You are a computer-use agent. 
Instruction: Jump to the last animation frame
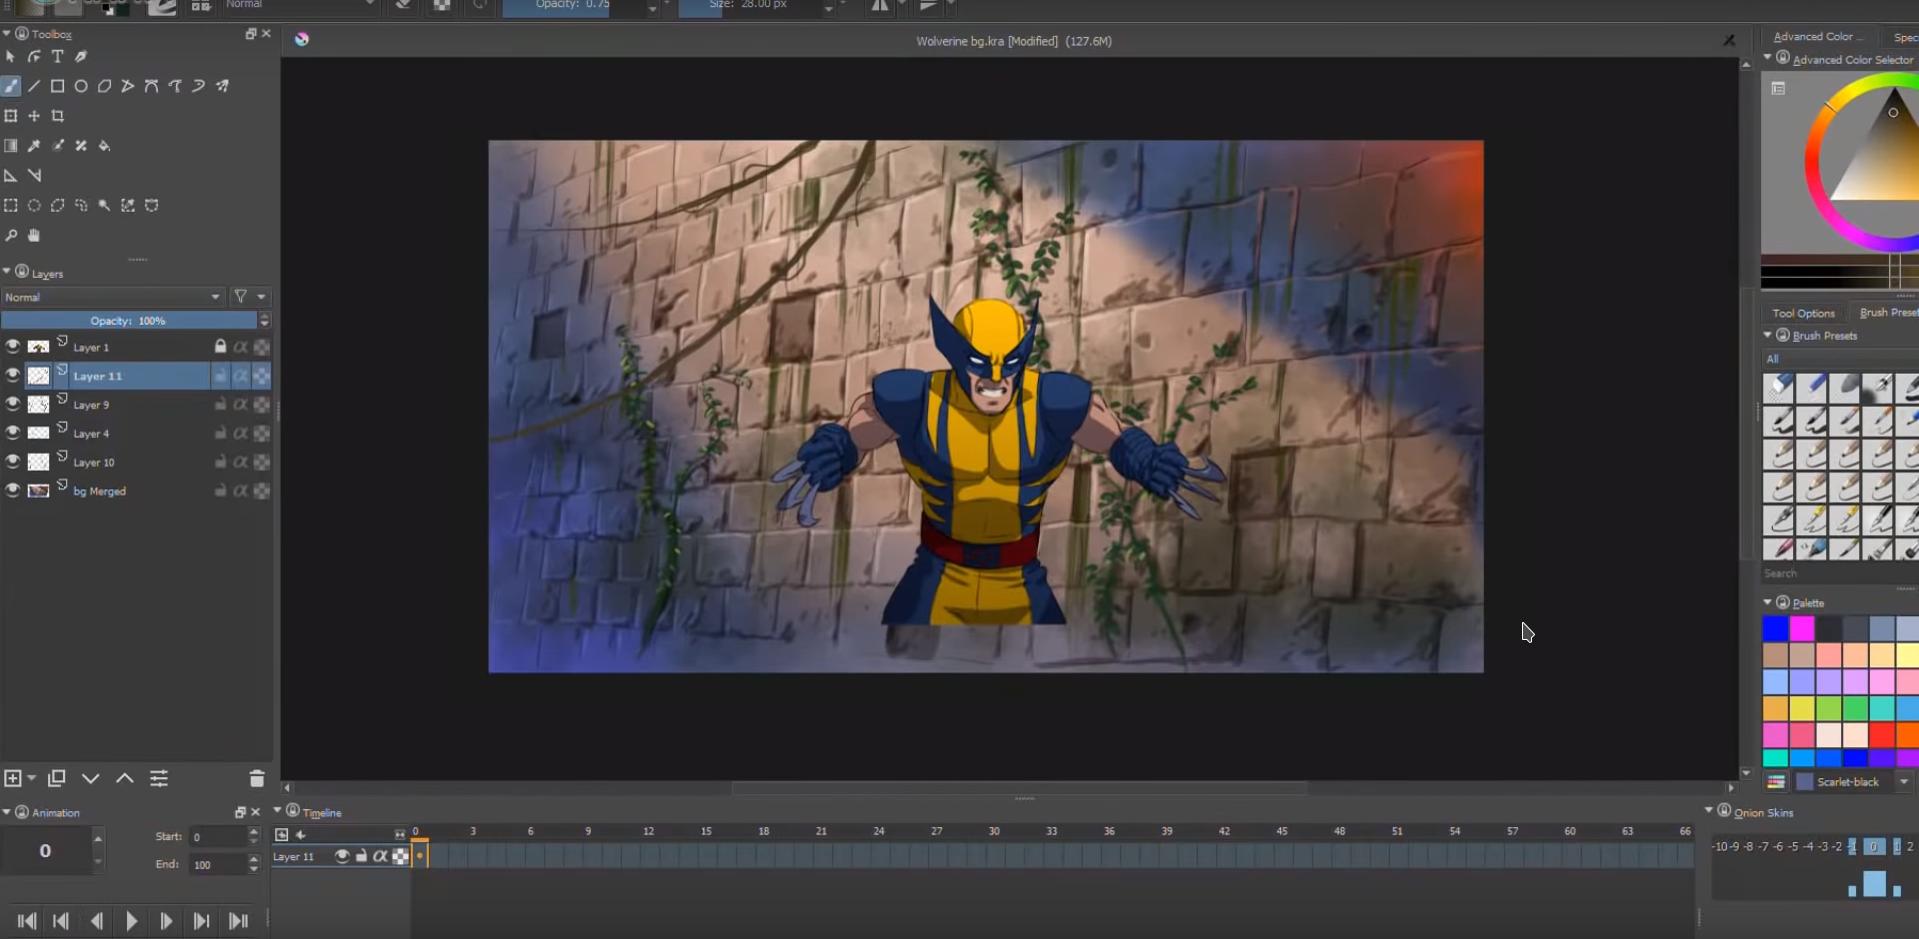238,921
